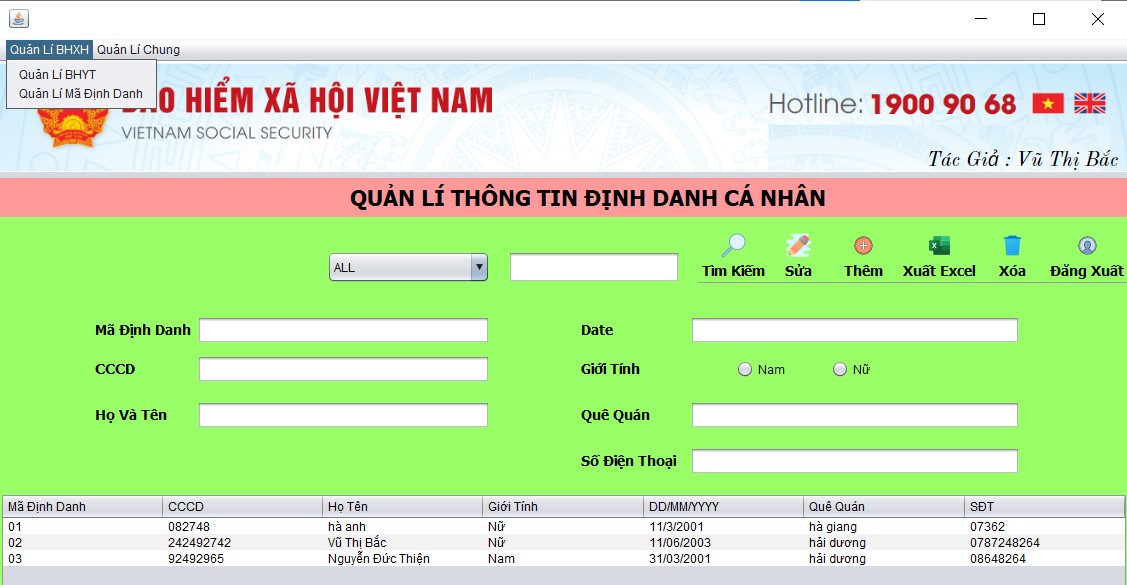Click the UK flag icon
The image size is (1127, 585).
pos(1090,103)
